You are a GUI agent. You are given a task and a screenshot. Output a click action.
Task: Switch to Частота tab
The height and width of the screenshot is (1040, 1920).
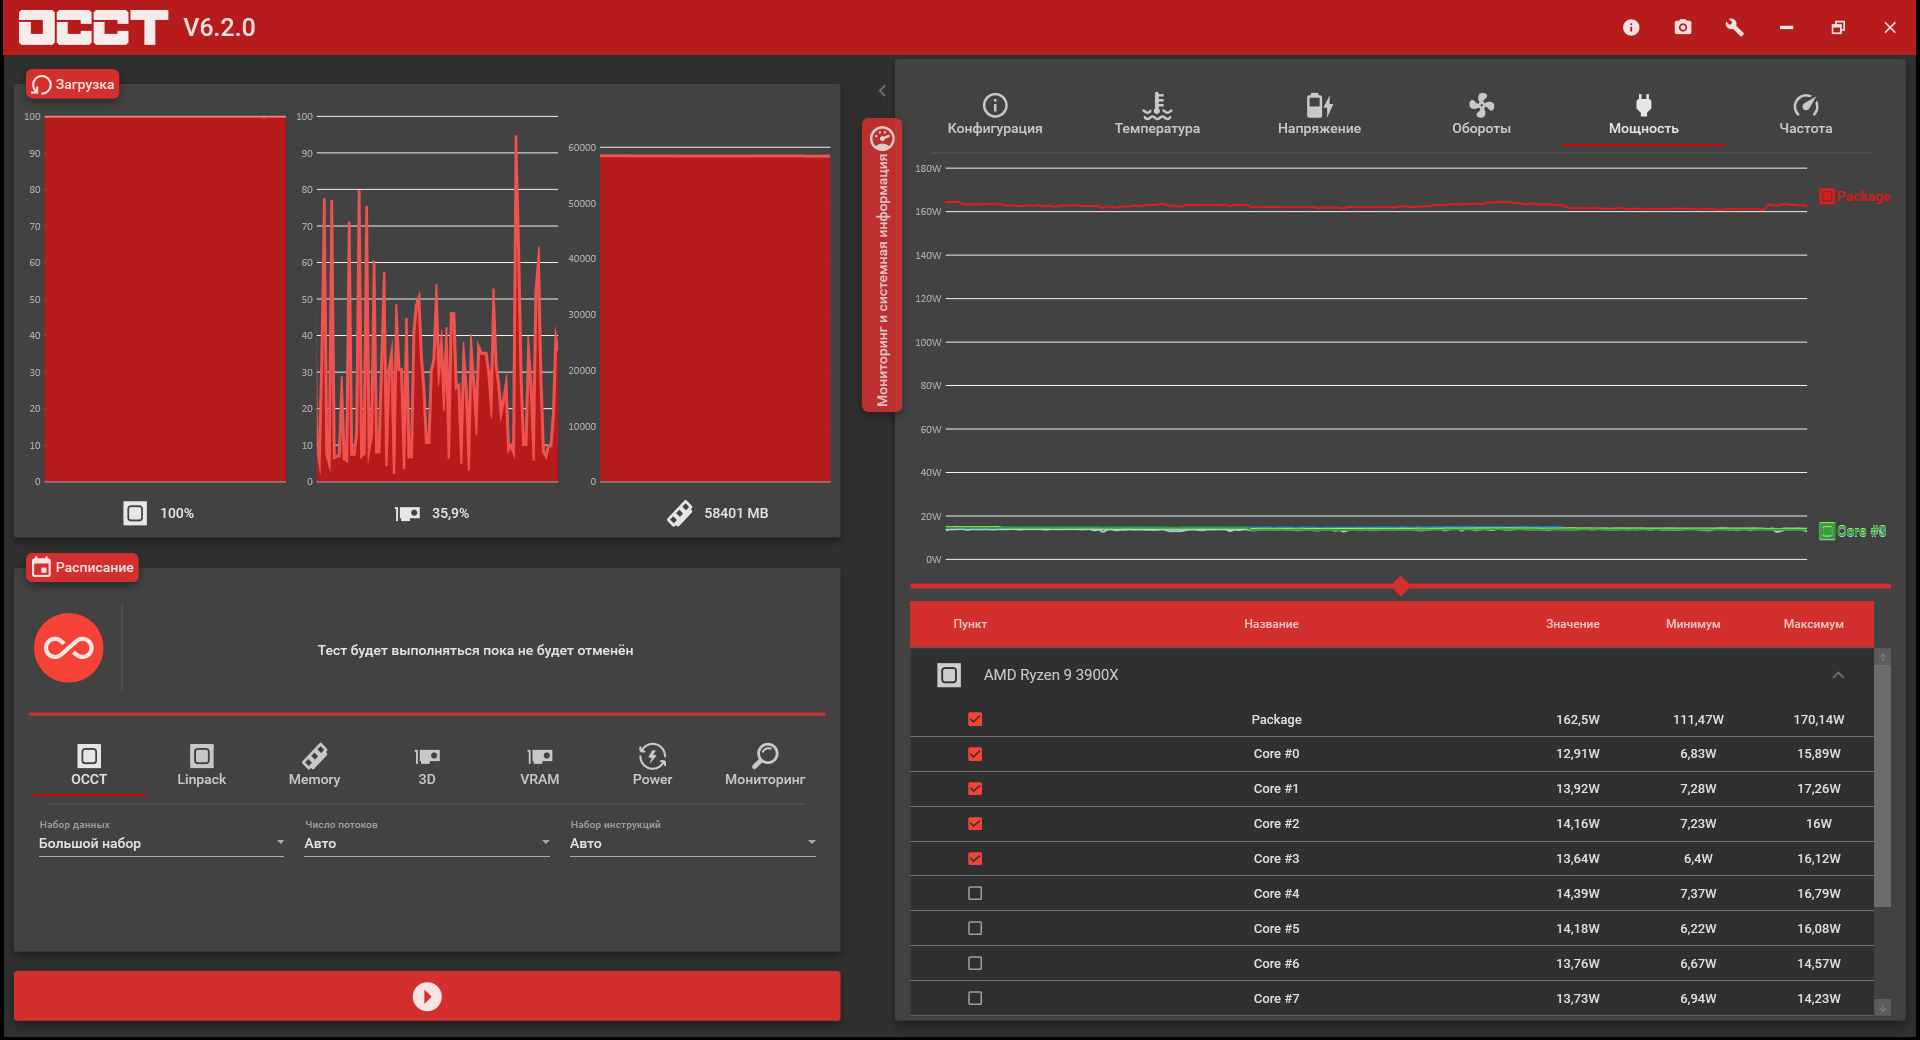1806,114
